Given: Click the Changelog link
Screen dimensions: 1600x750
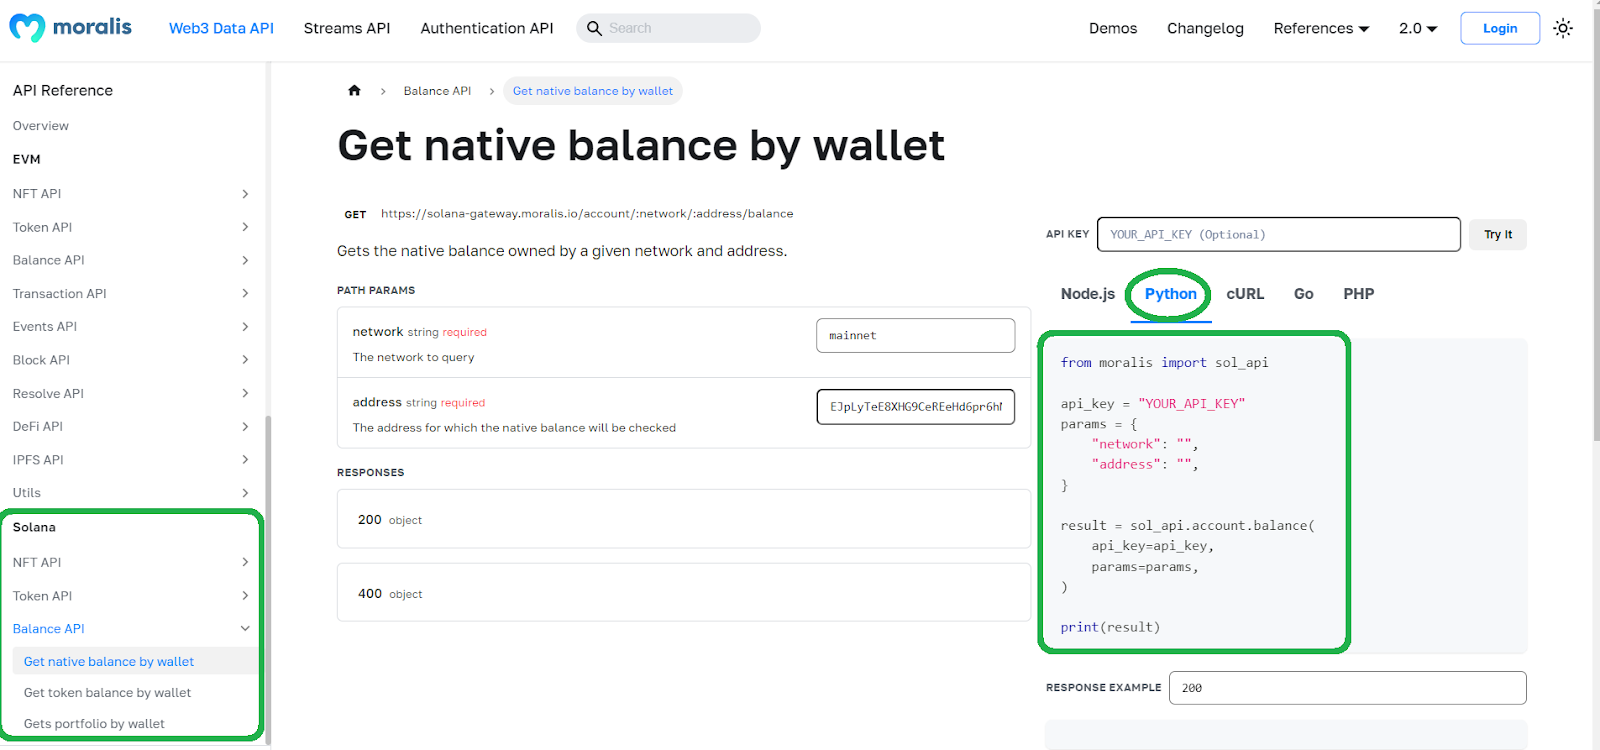Looking at the screenshot, I should coord(1205,28).
